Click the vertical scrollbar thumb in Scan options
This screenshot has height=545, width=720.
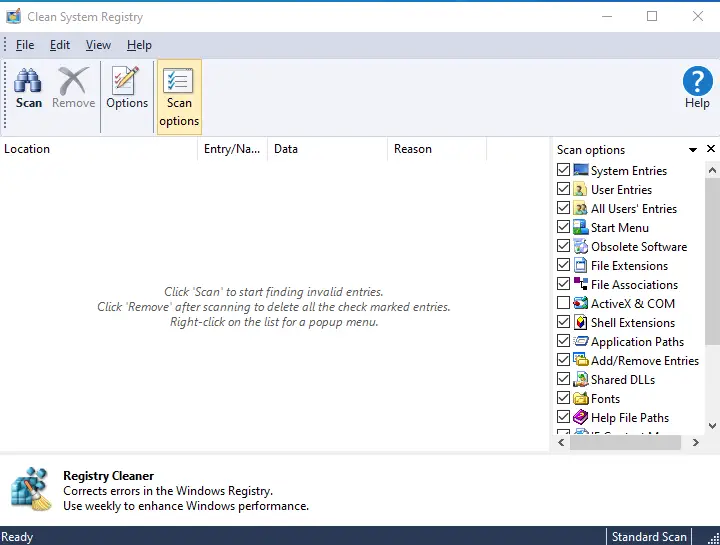(712, 262)
